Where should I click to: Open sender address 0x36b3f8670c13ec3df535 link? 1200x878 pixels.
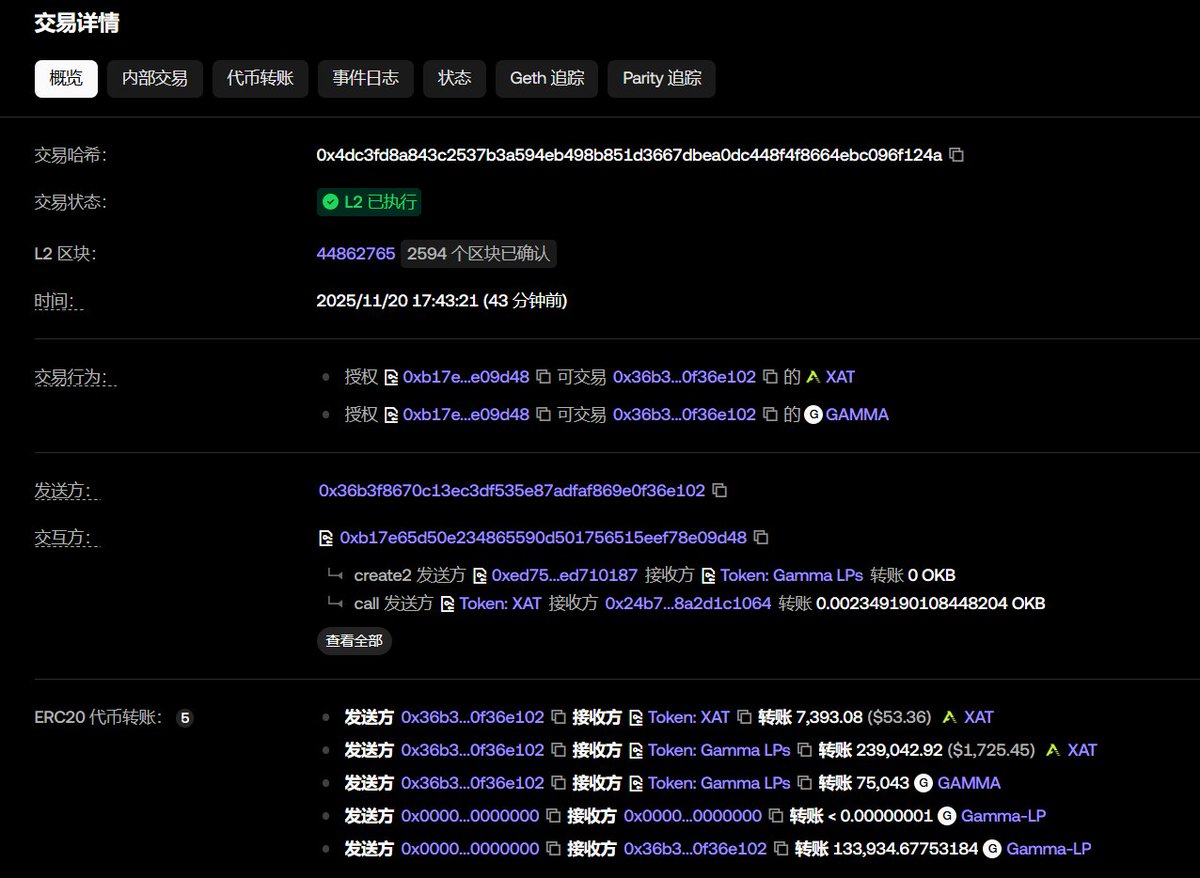pyautogui.click(x=512, y=491)
